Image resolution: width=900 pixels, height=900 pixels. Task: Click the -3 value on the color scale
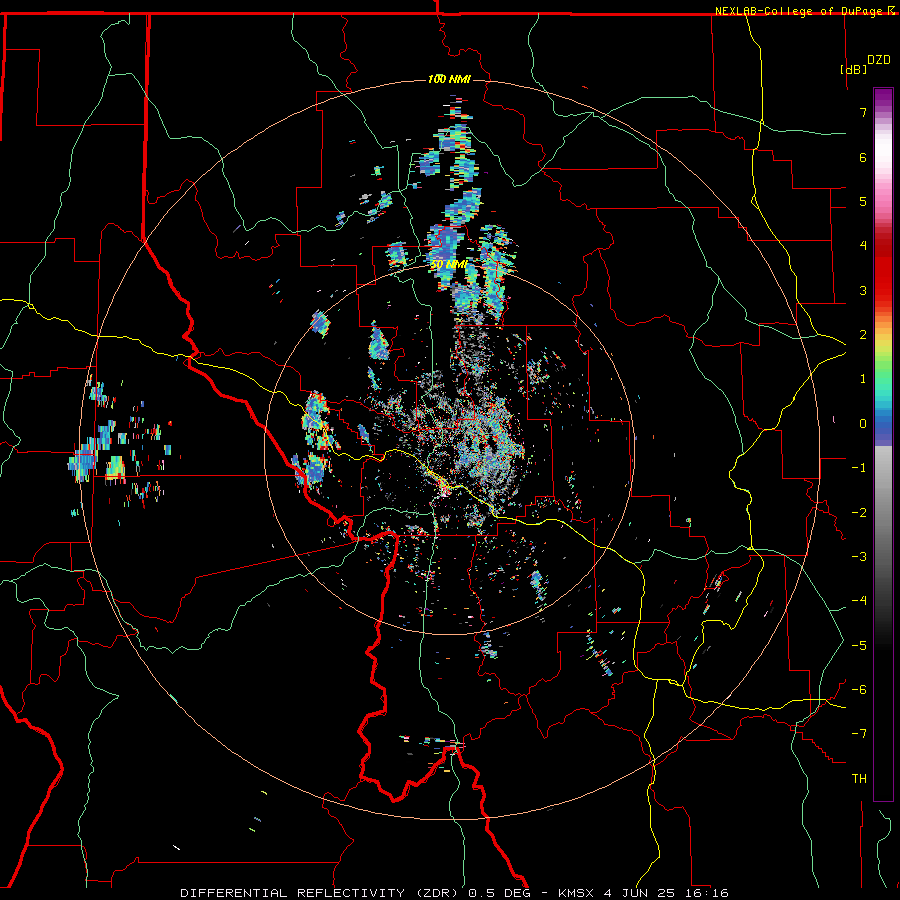coord(859,557)
